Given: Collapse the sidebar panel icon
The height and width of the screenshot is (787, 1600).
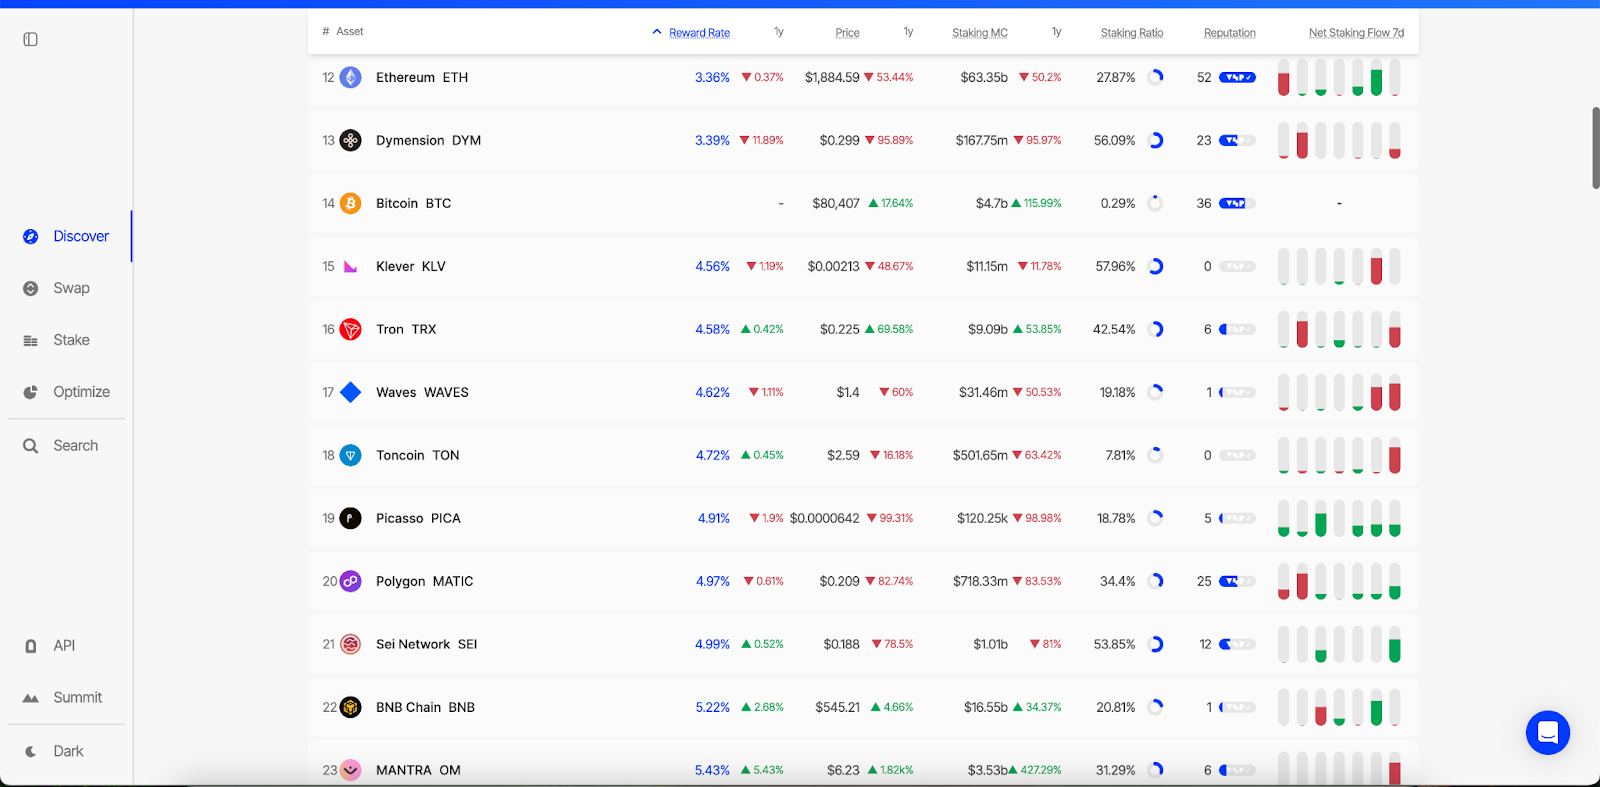Looking at the screenshot, I should pos(31,39).
